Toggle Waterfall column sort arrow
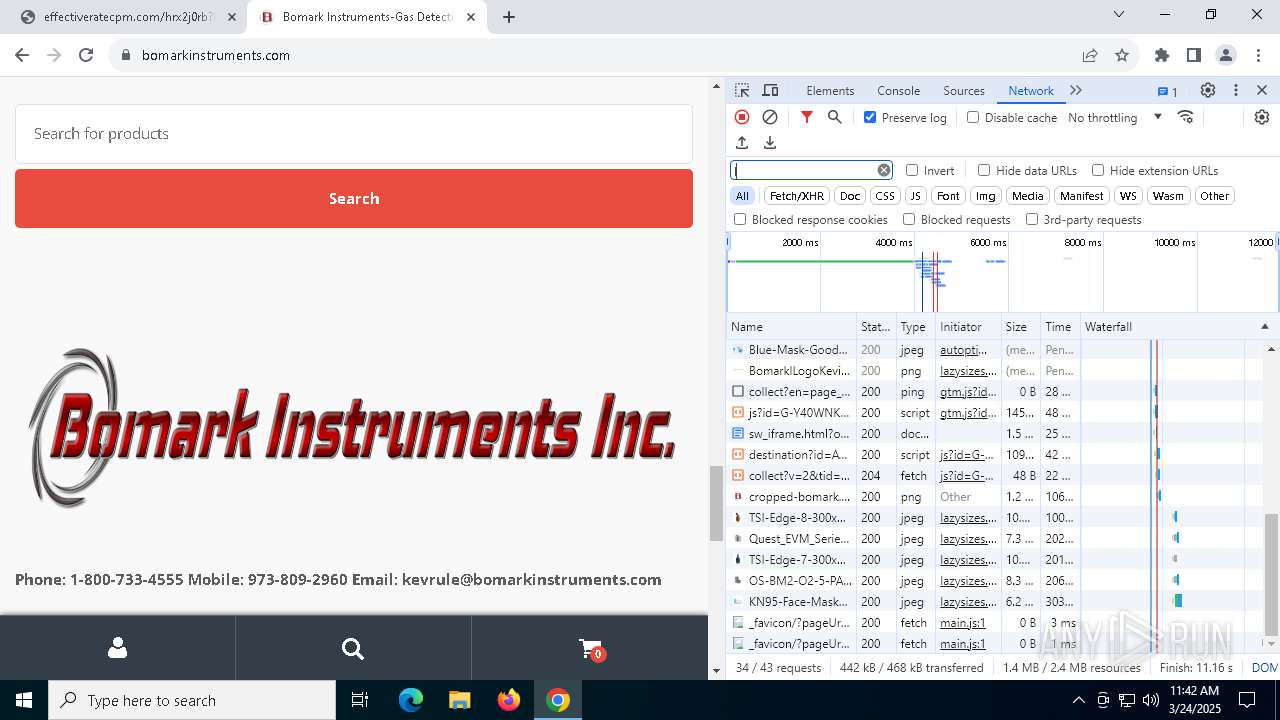The image size is (1280, 720). (x=1264, y=327)
